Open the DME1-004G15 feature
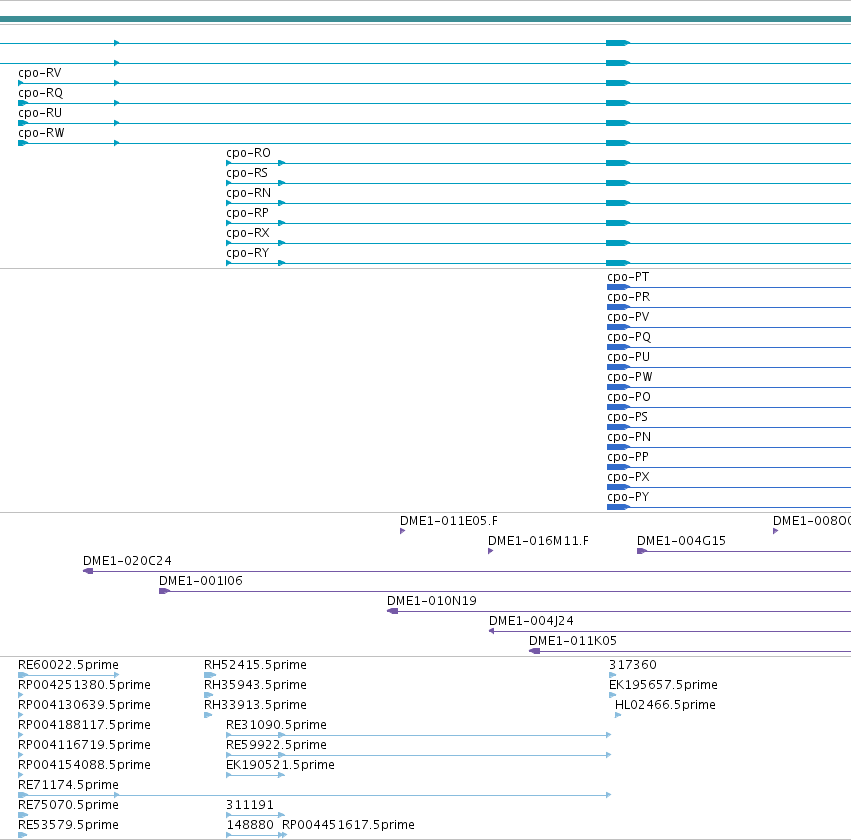 [x=744, y=551]
